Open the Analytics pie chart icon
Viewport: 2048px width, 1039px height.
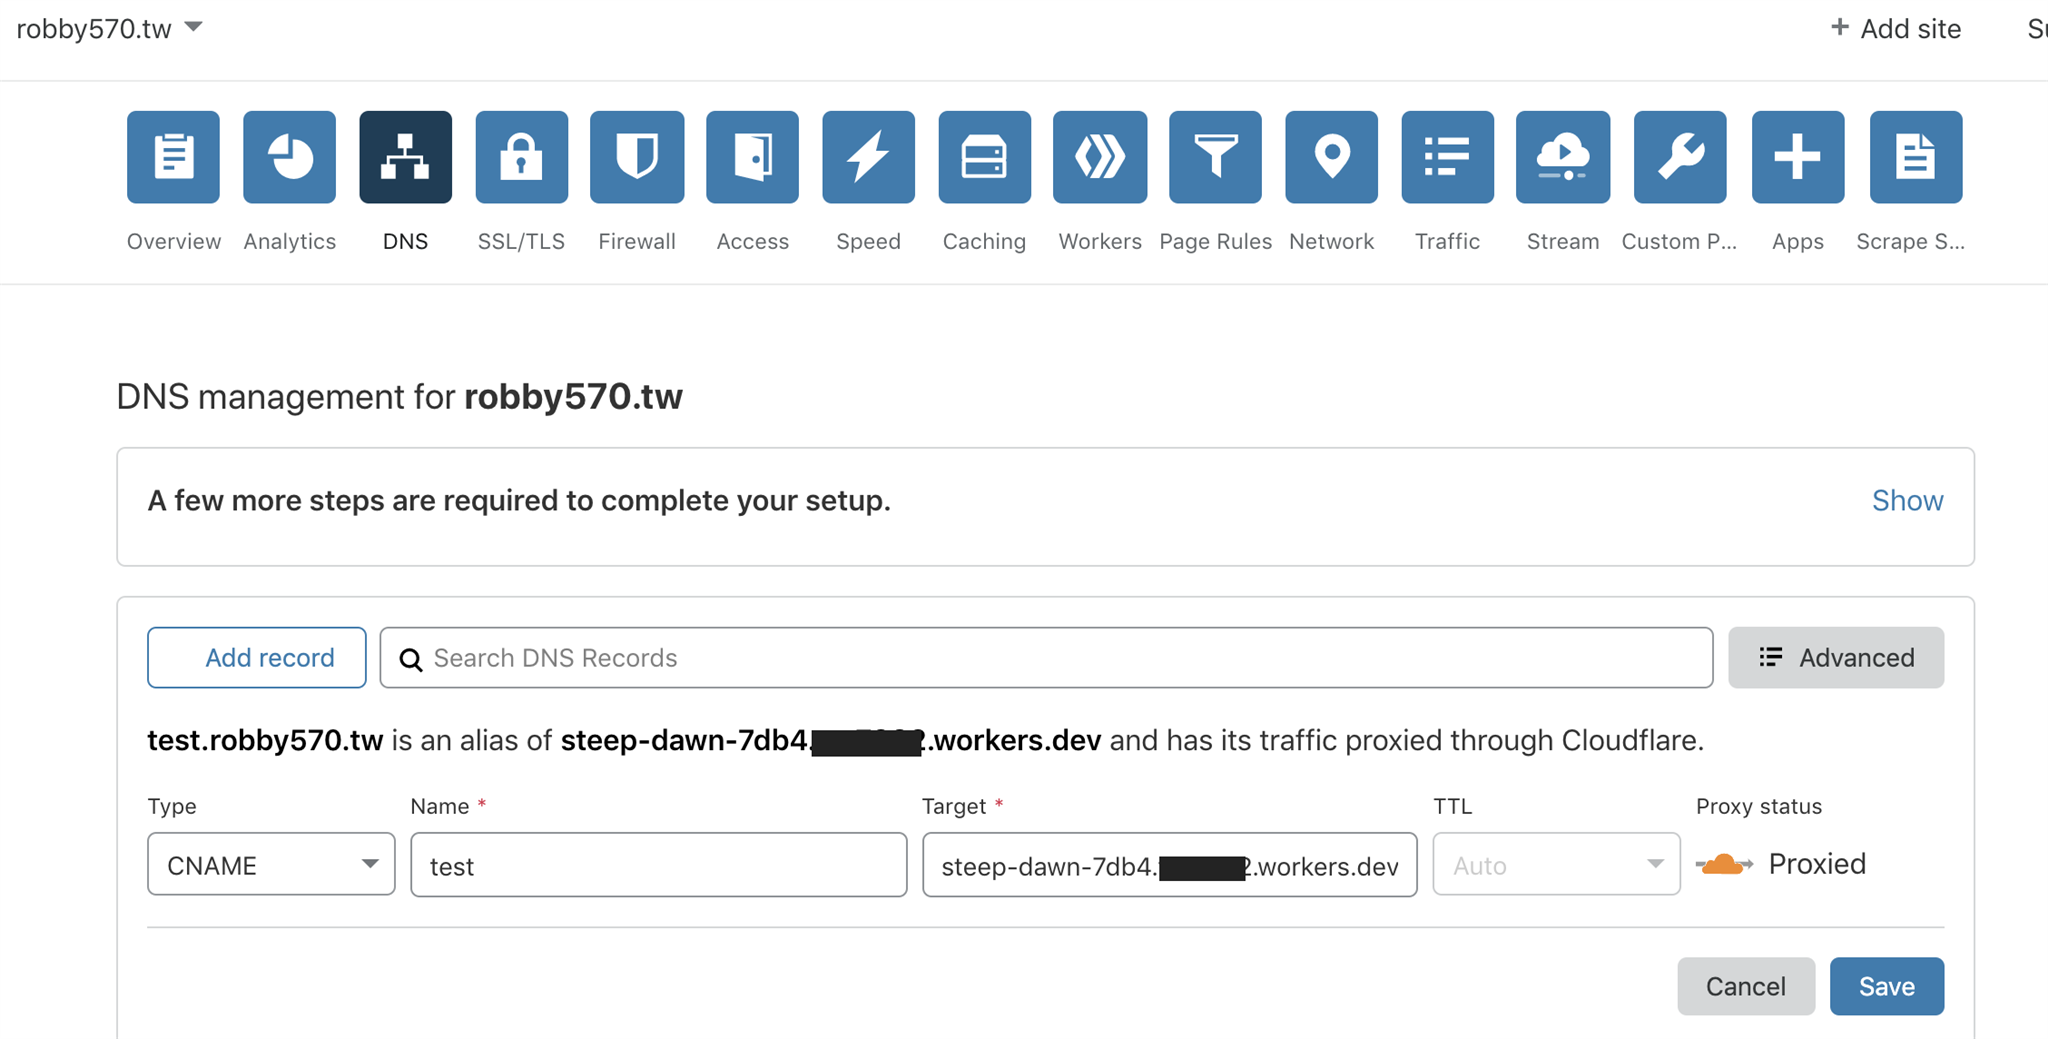point(289,157)
